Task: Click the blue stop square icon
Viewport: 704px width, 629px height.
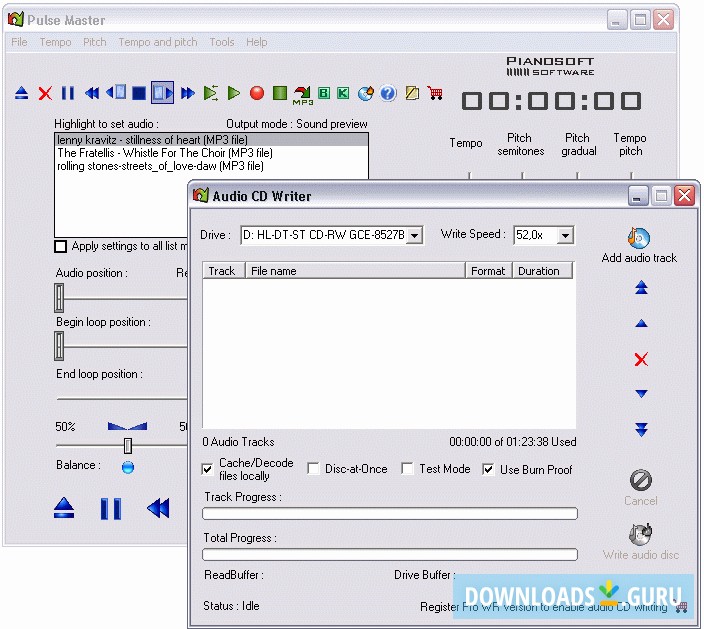Action: point(139,93)
